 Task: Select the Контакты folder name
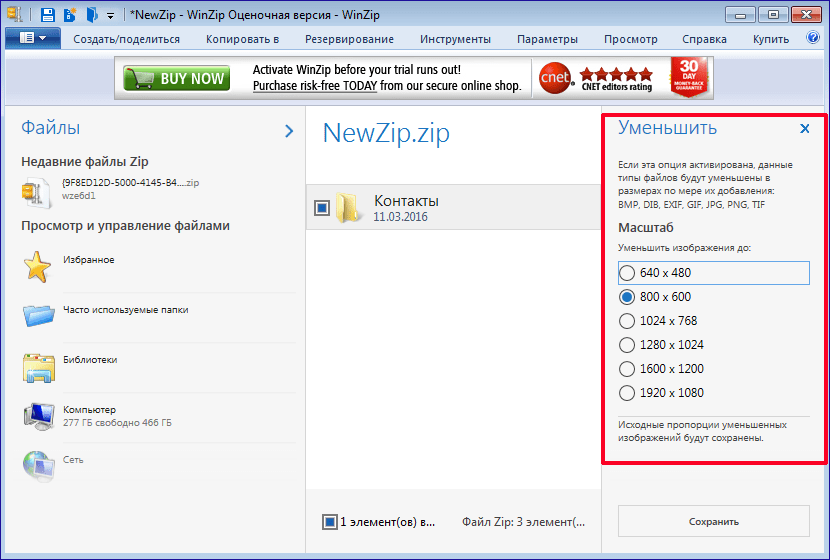click(406, 201)
